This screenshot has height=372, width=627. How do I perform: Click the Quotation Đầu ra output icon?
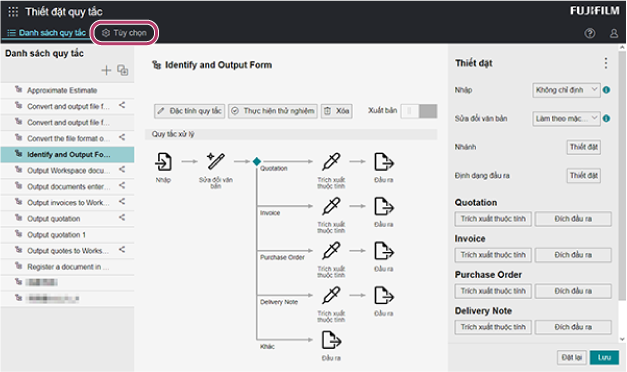(384, 162)
